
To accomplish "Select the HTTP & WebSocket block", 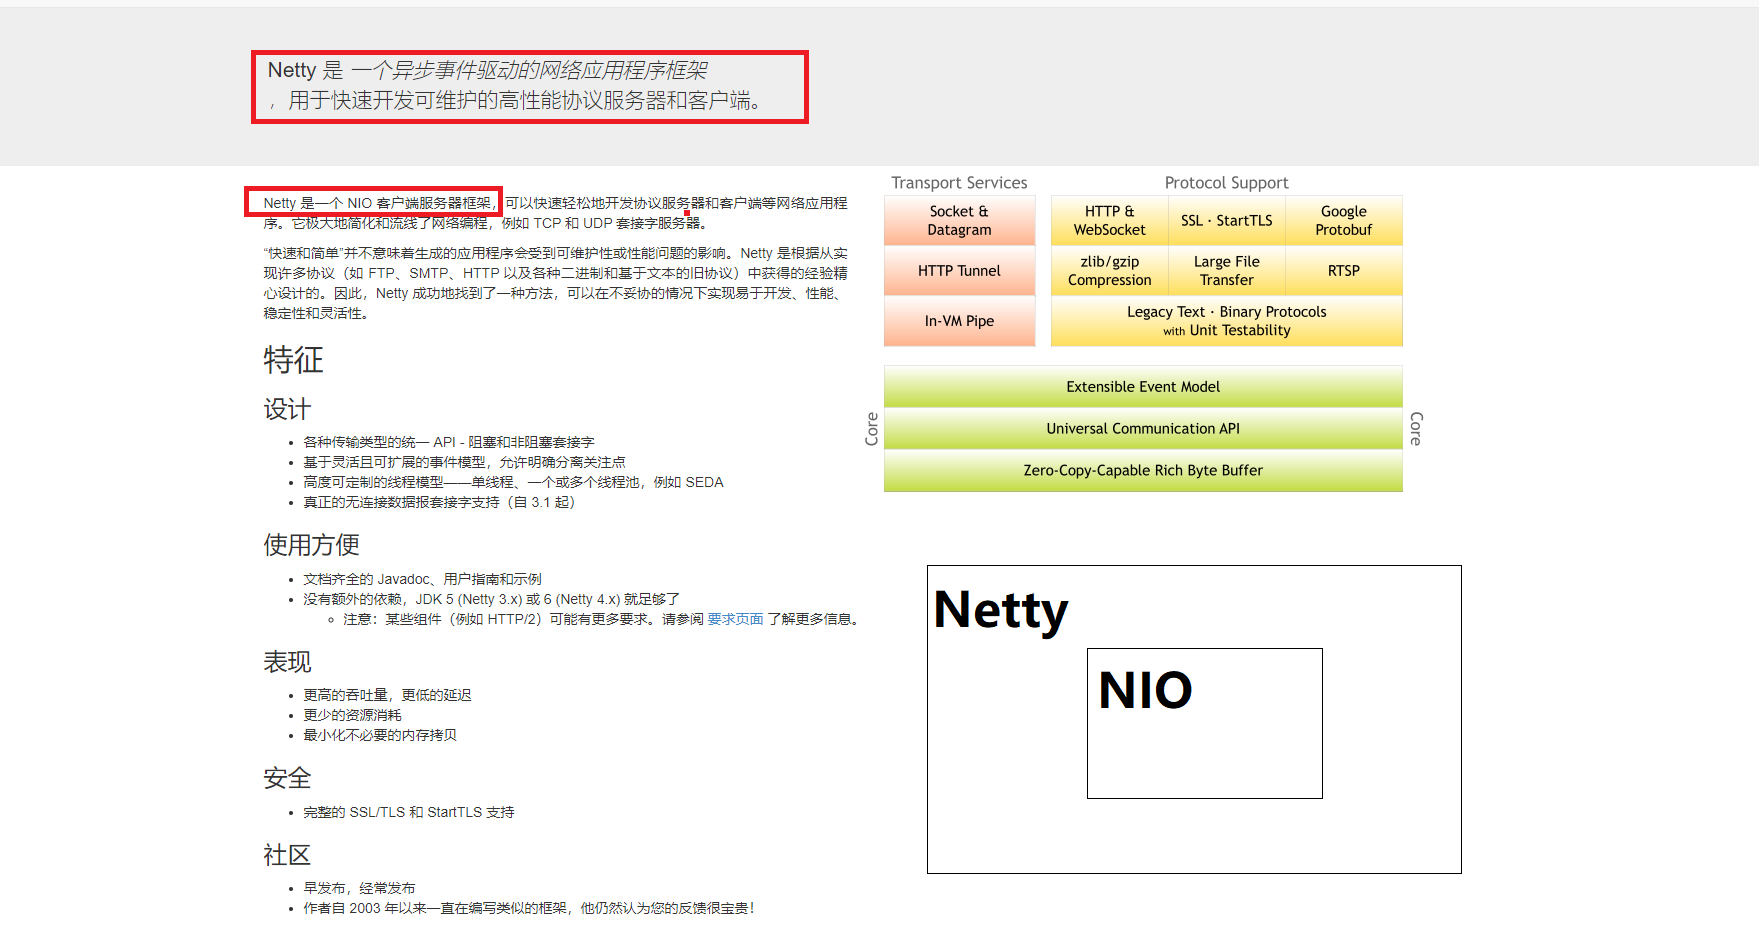I will pos(1109,221).
